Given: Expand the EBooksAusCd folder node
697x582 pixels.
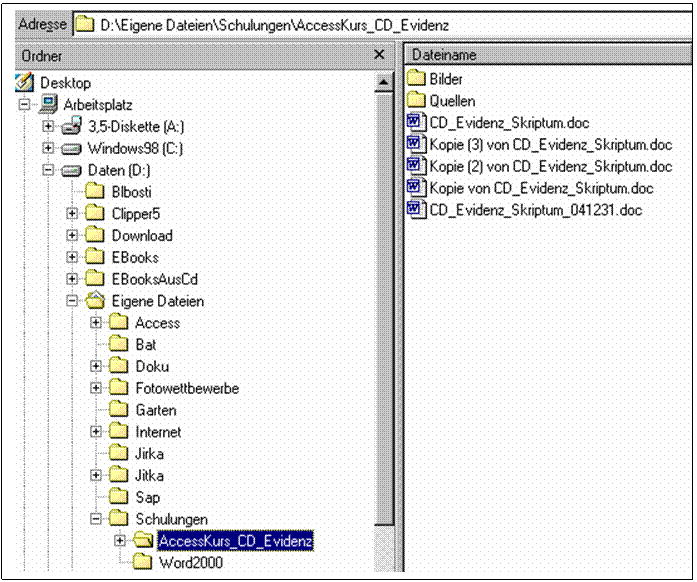Looking at the screenshot, I should pos(72,279).
